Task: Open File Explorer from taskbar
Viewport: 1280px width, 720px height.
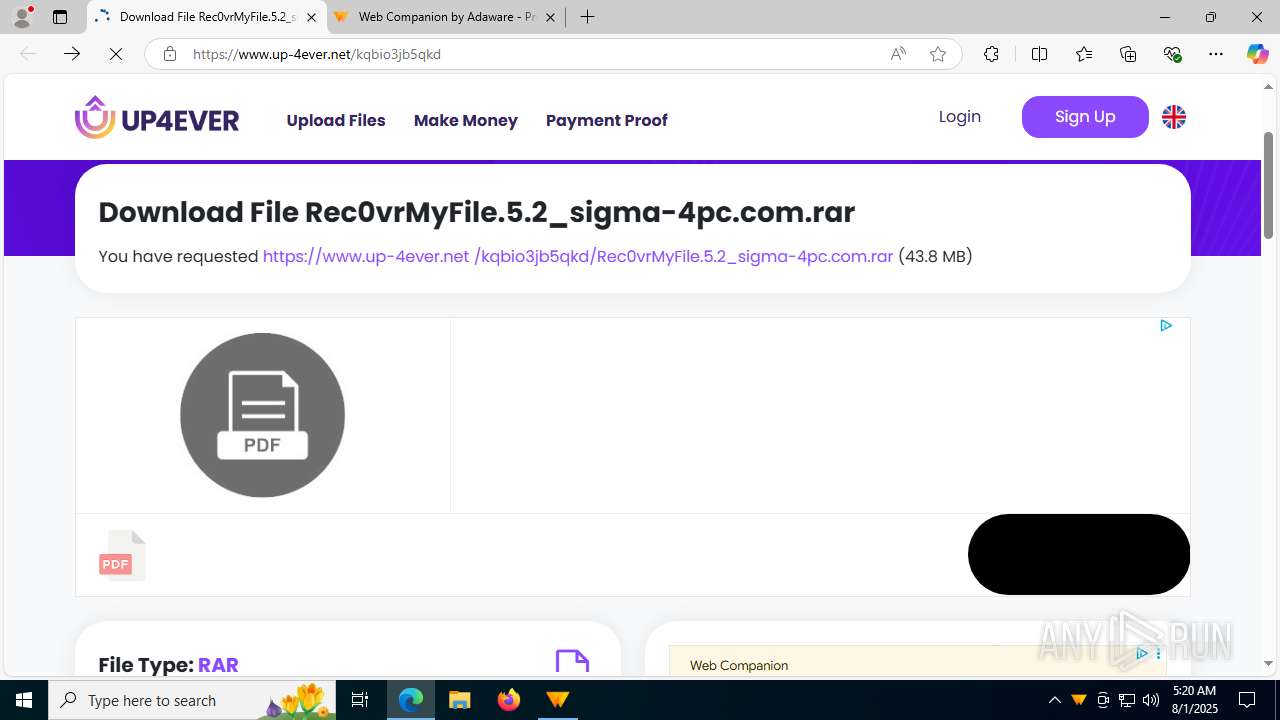Action: click(x=460, y=700)
